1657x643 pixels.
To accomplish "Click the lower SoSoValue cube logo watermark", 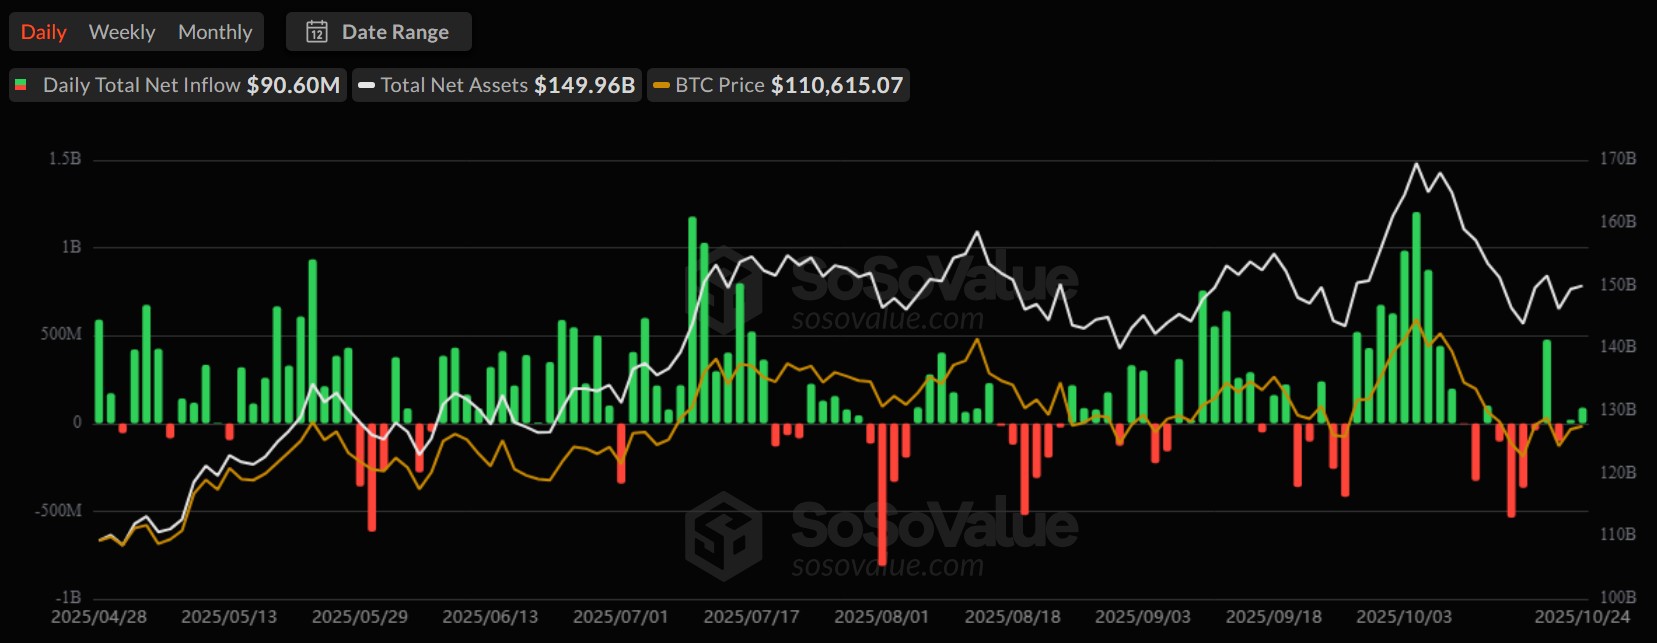I will coord(724,535).
